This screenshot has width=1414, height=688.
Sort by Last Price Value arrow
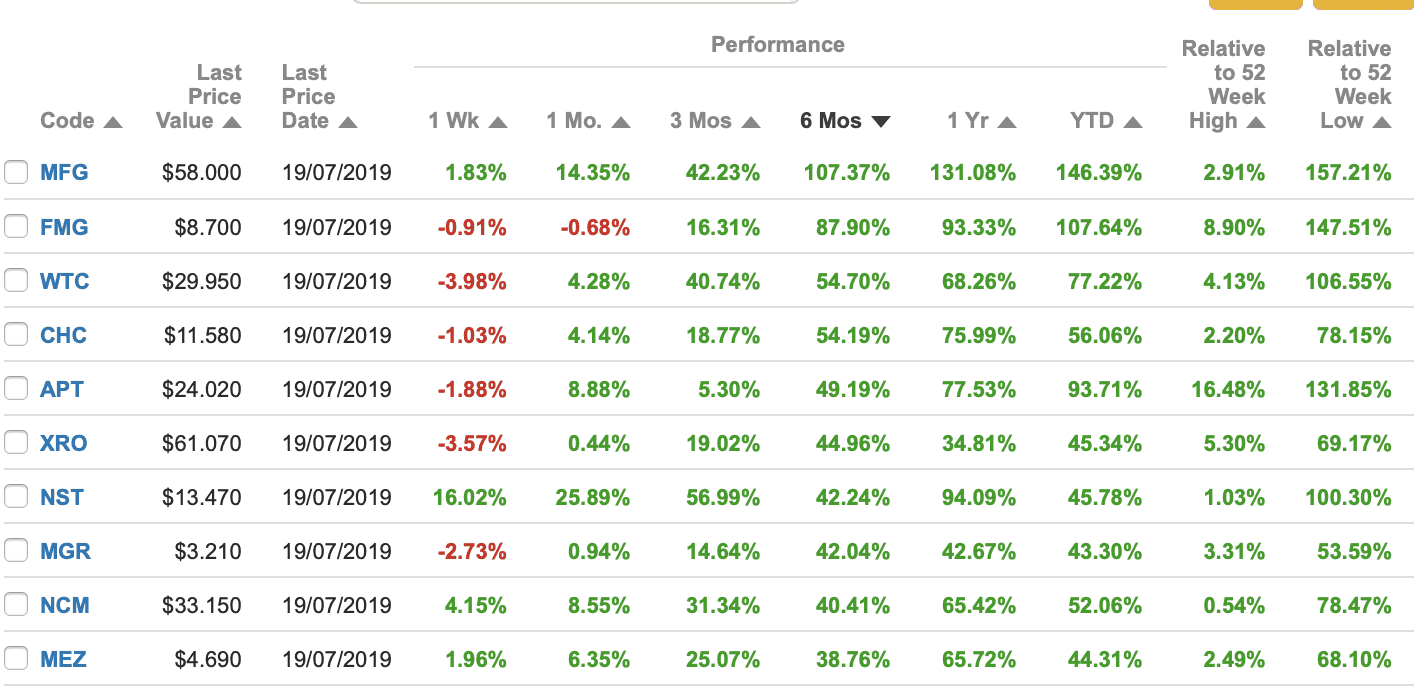pyautogui.click(x=232, y=122)
